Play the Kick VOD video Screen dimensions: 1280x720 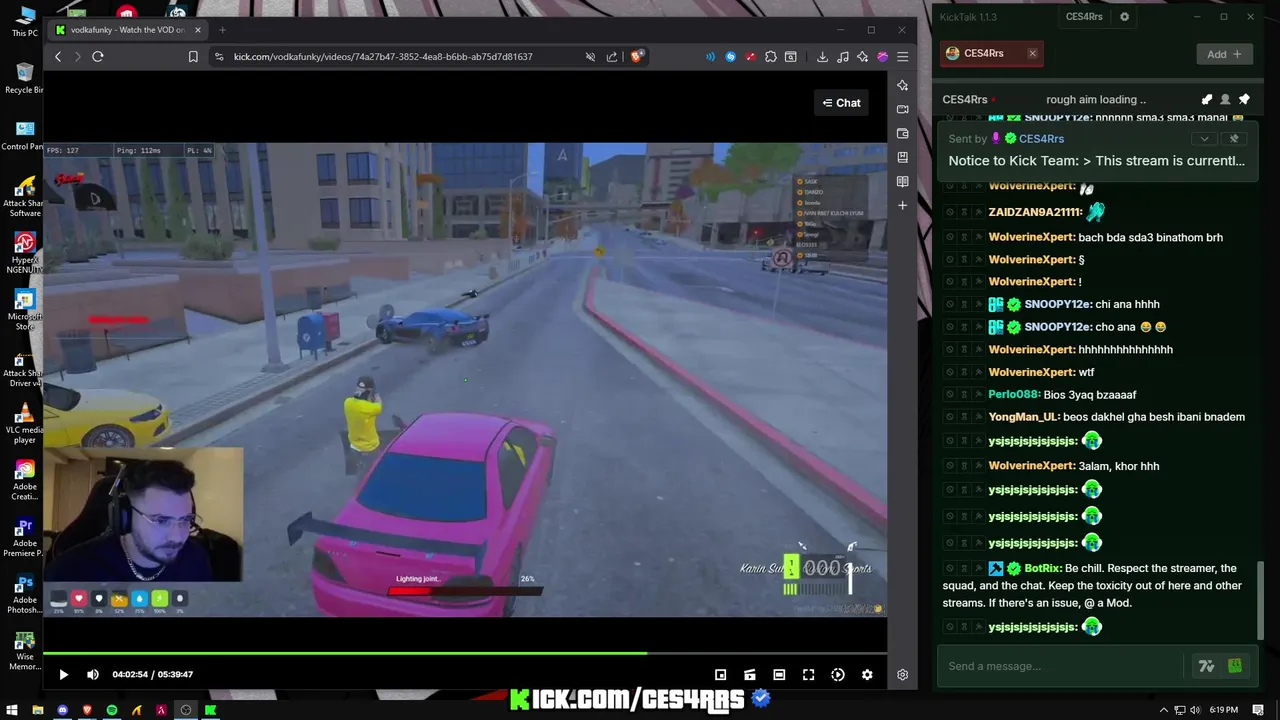coord(63,675)
